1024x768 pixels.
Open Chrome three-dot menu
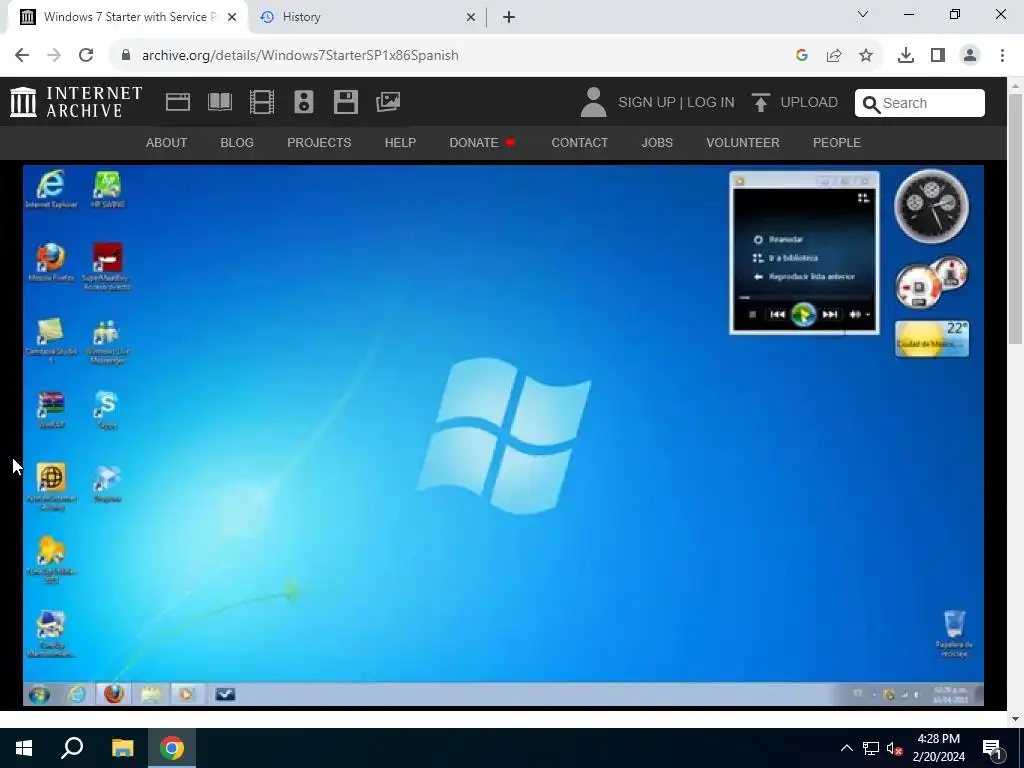1002,56
